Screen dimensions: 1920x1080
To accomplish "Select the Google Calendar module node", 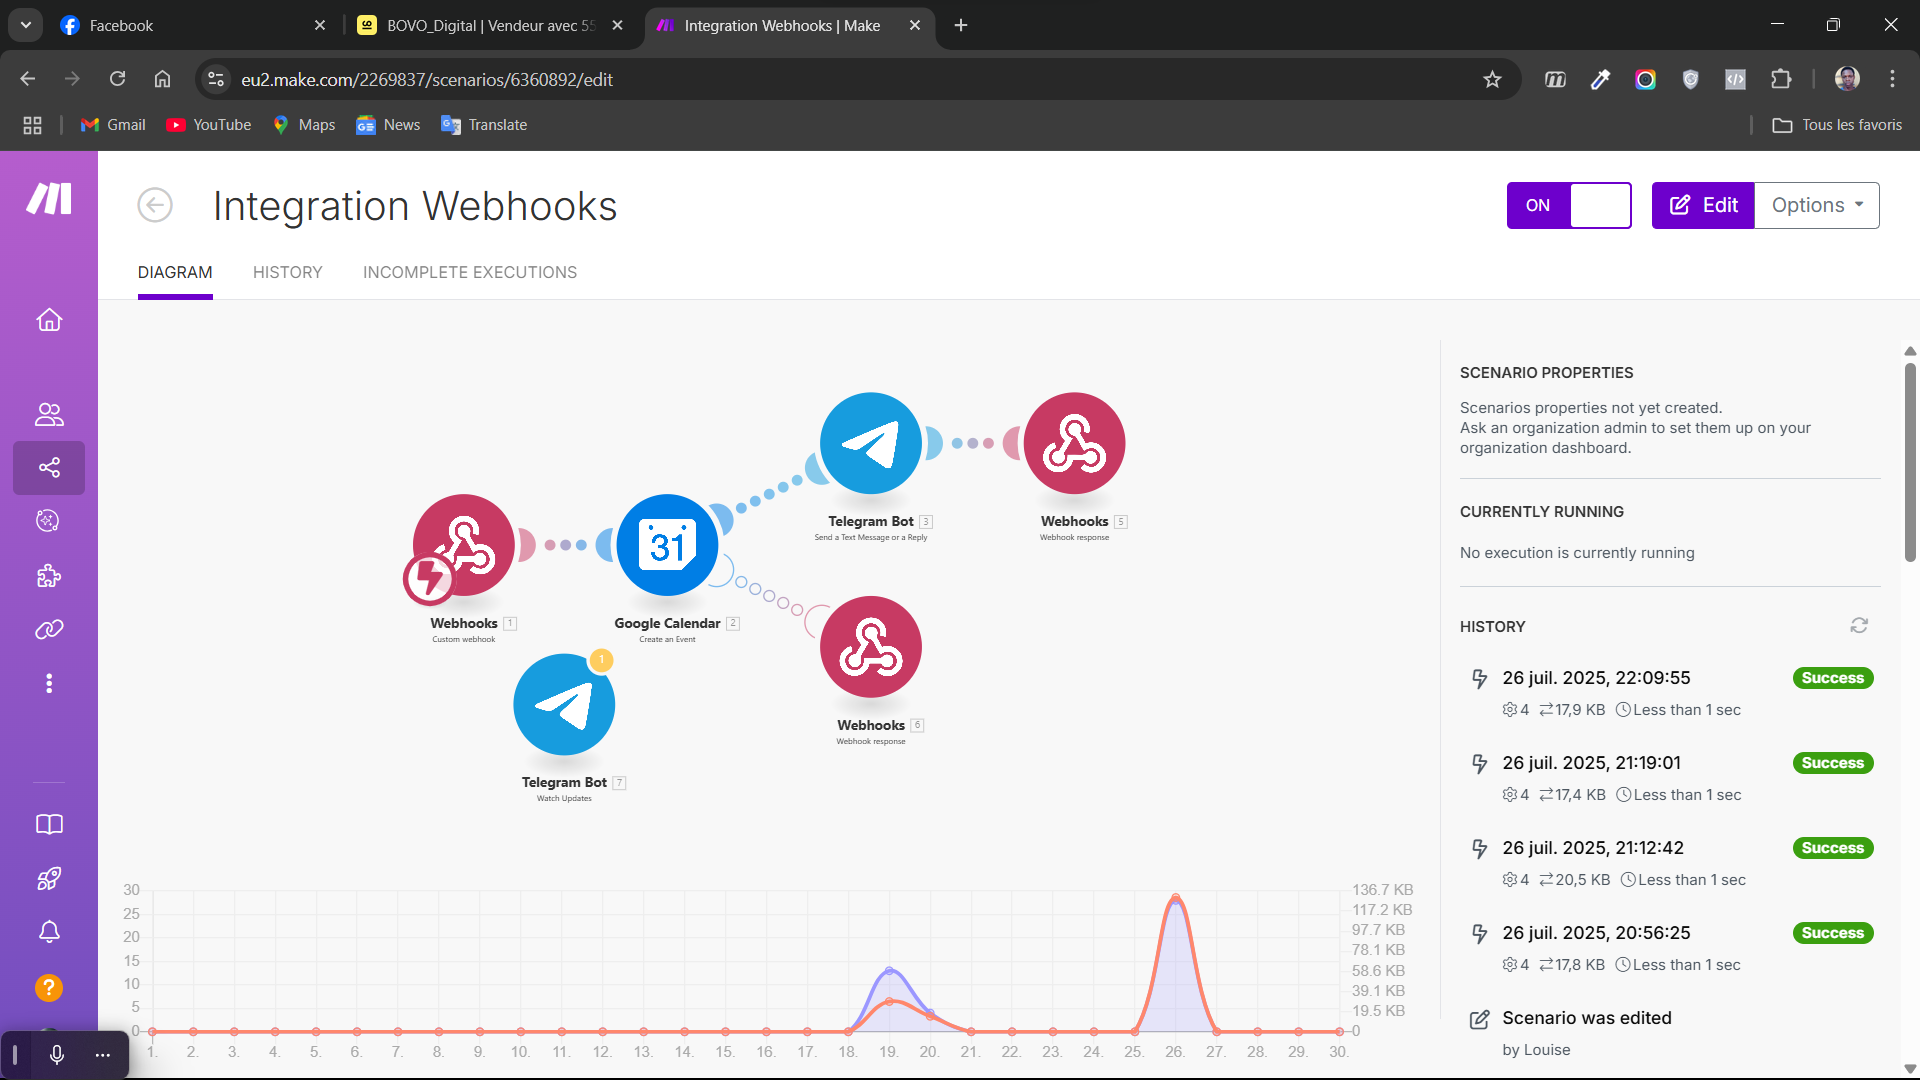I will [667, 546].
